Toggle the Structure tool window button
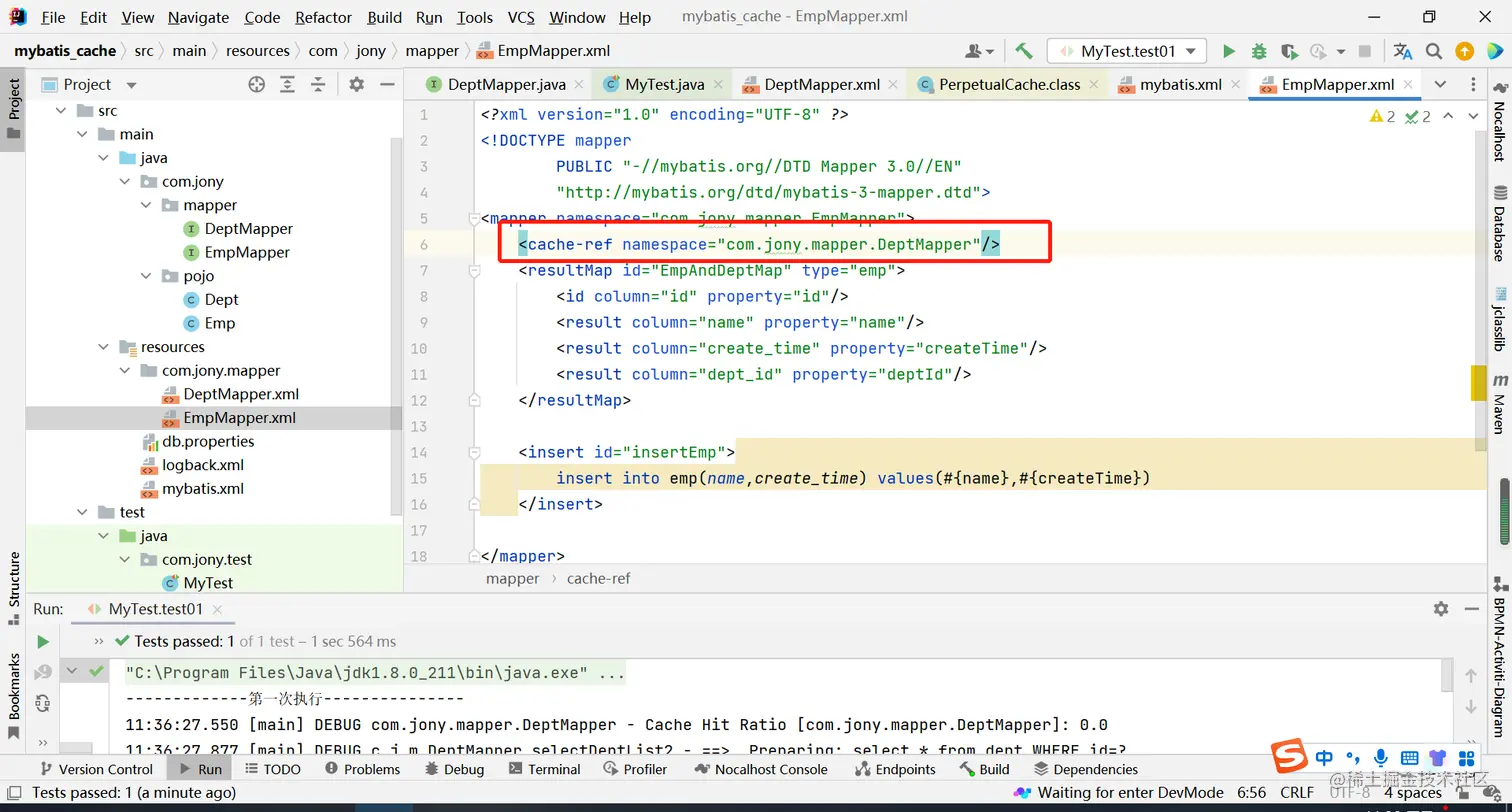Image resolution: width=1512 pixels, height=812 pixels. point(14,588)
